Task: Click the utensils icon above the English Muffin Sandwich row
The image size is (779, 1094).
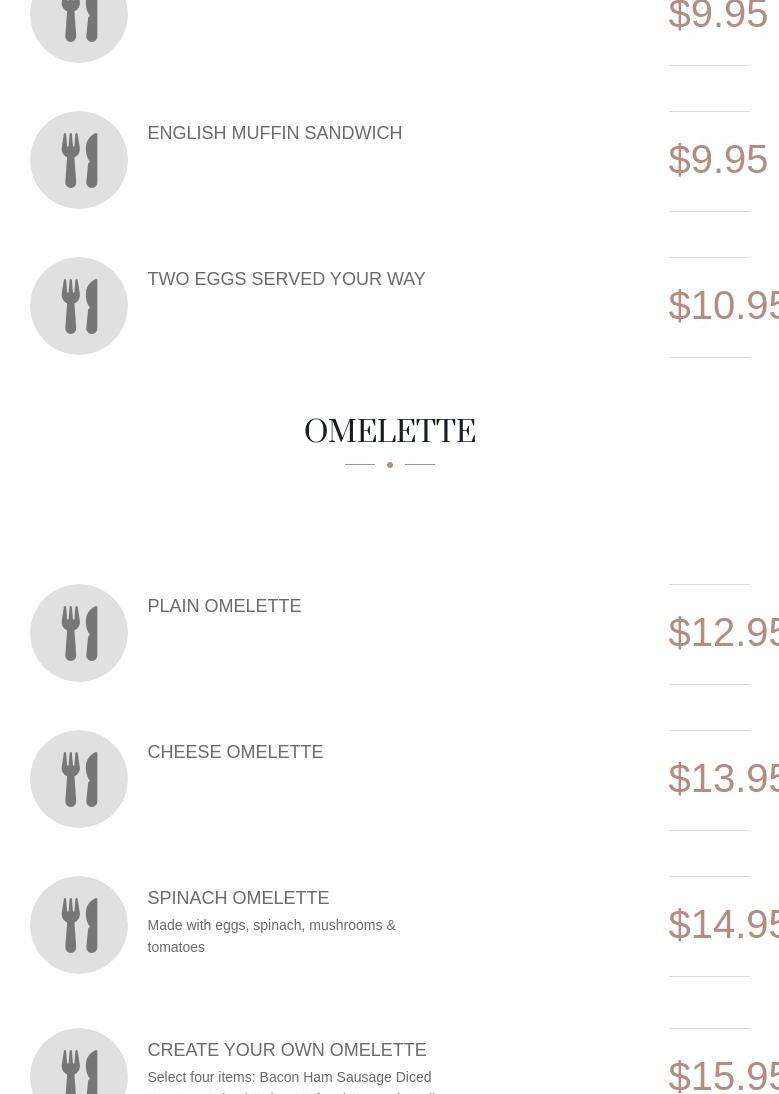Action: click(x=79, y=24)
